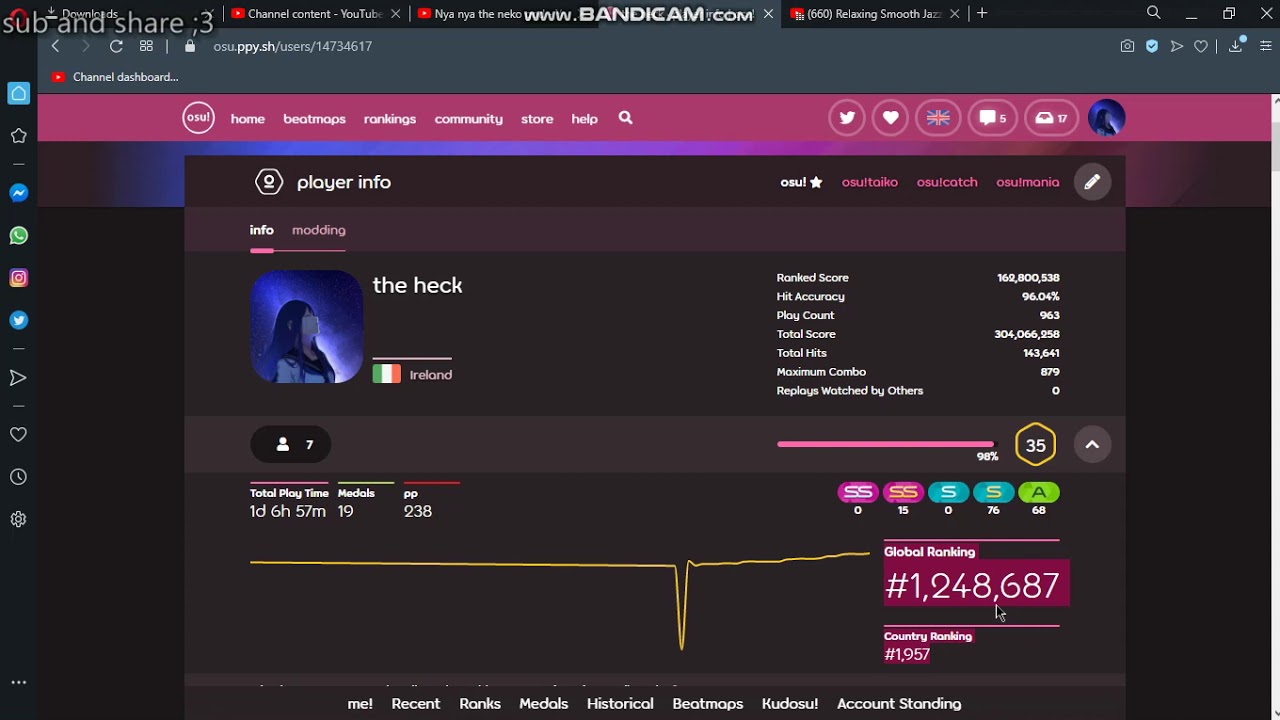The width and height of the screenshot is (1280, 720).
Task: Click the player info circle icon
Action: point(269,182)
